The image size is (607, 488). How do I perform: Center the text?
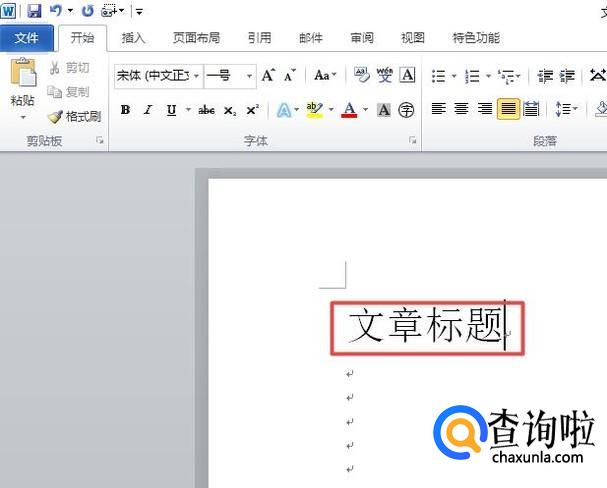click(x=461, y=109)
